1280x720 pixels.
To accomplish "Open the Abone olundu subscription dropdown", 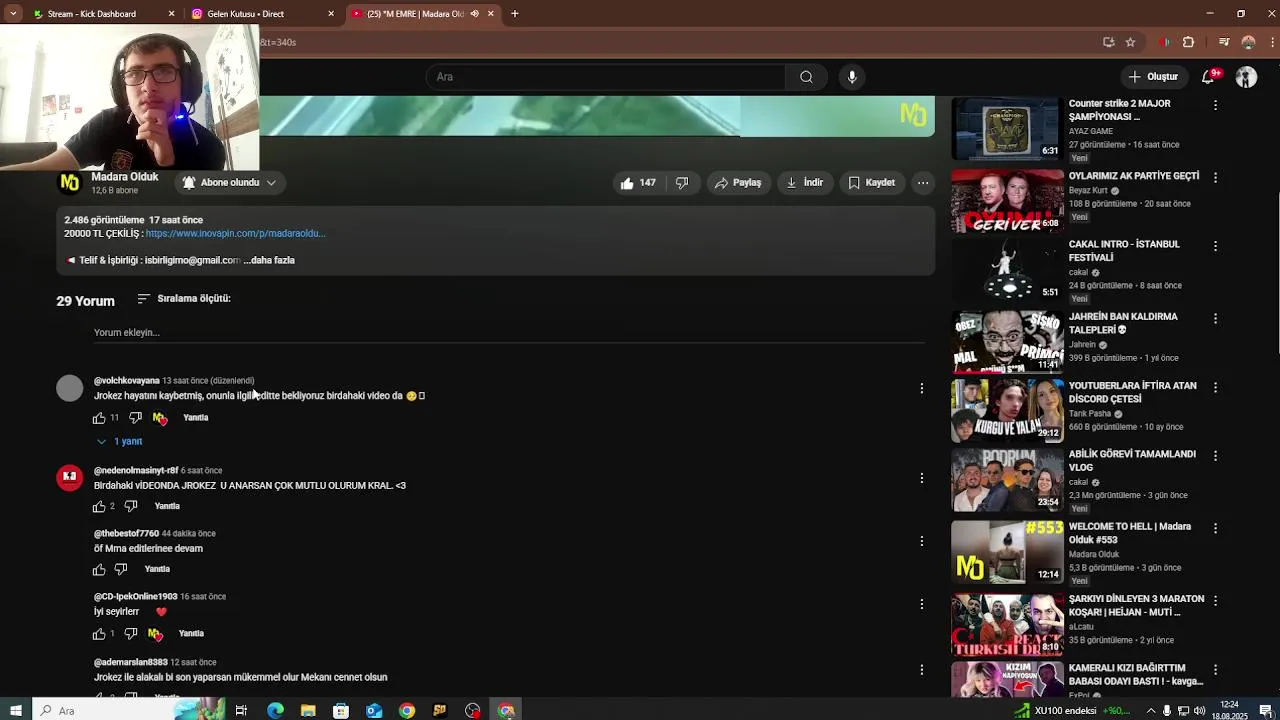I will pyautogui.click(x=229, y=183).
